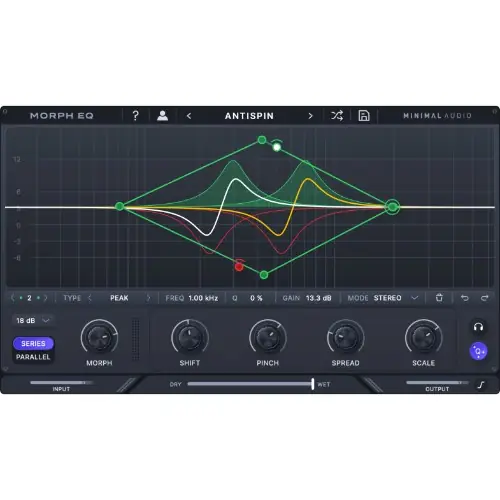The height and width of the screenshot is (500, 500).
Task: Click the left green morph node
Action: (x=119, y=206)
